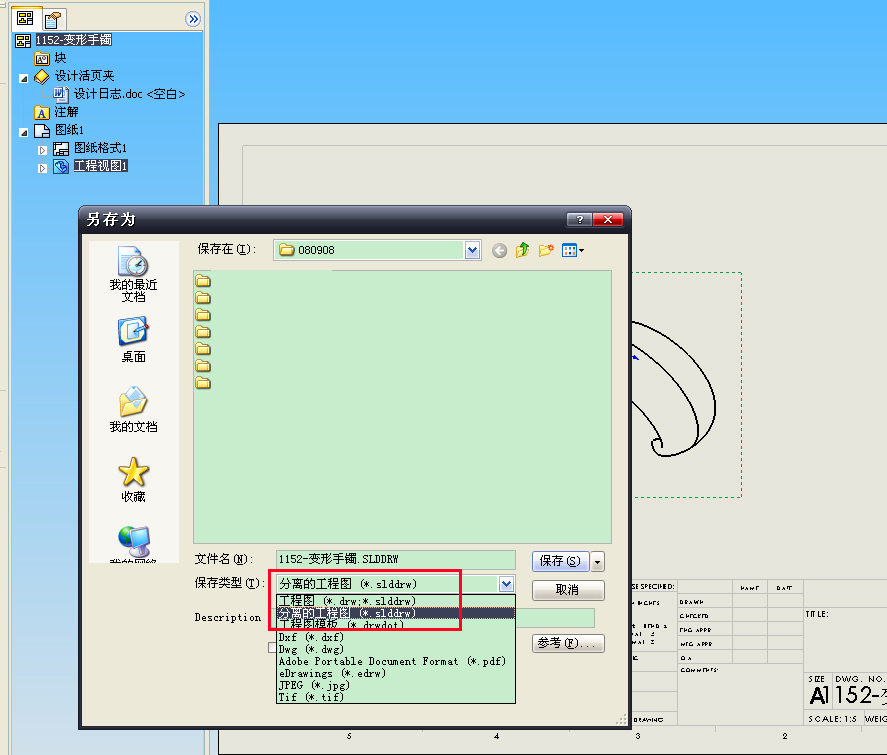This screenshot has height=755, width=887.
Task: Switch to the PropertyManager tab
Action: 53,20
